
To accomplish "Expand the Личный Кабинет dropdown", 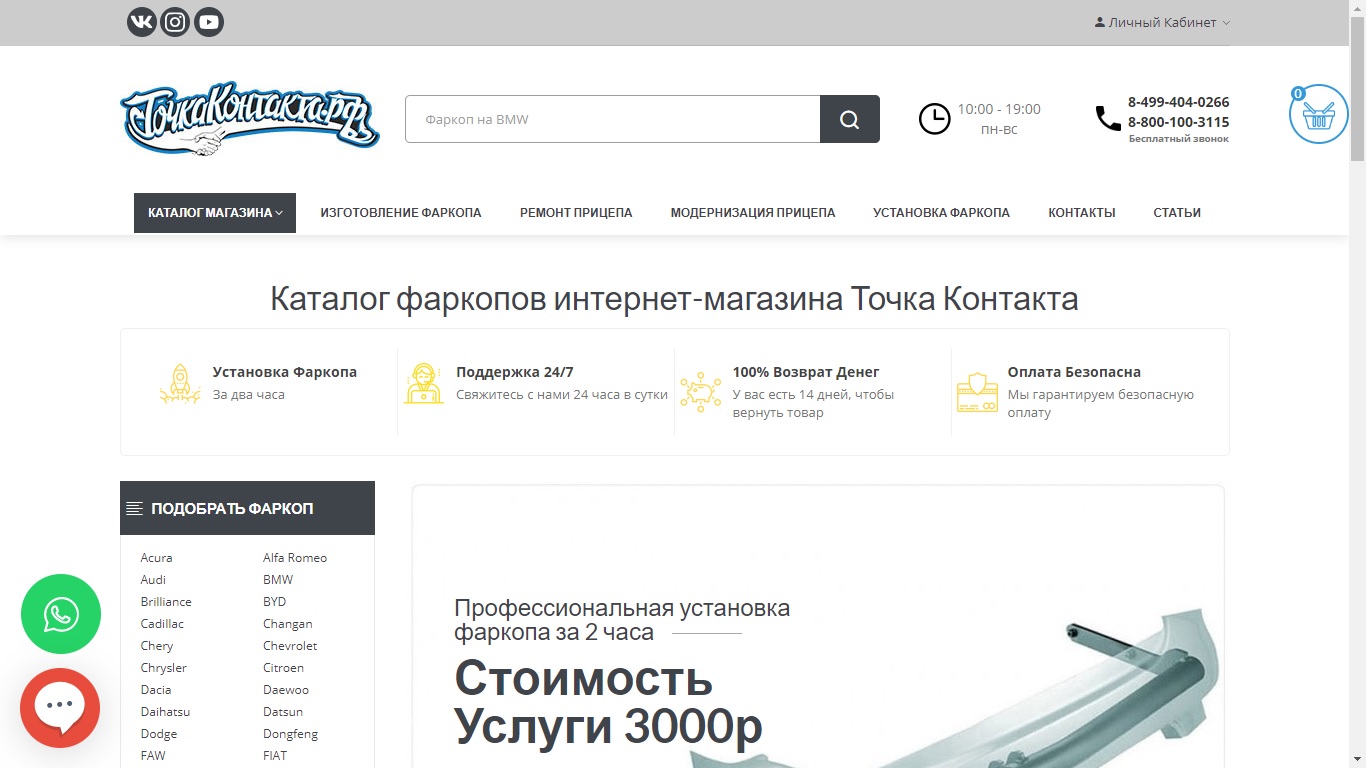I will tap(1163, 22).
